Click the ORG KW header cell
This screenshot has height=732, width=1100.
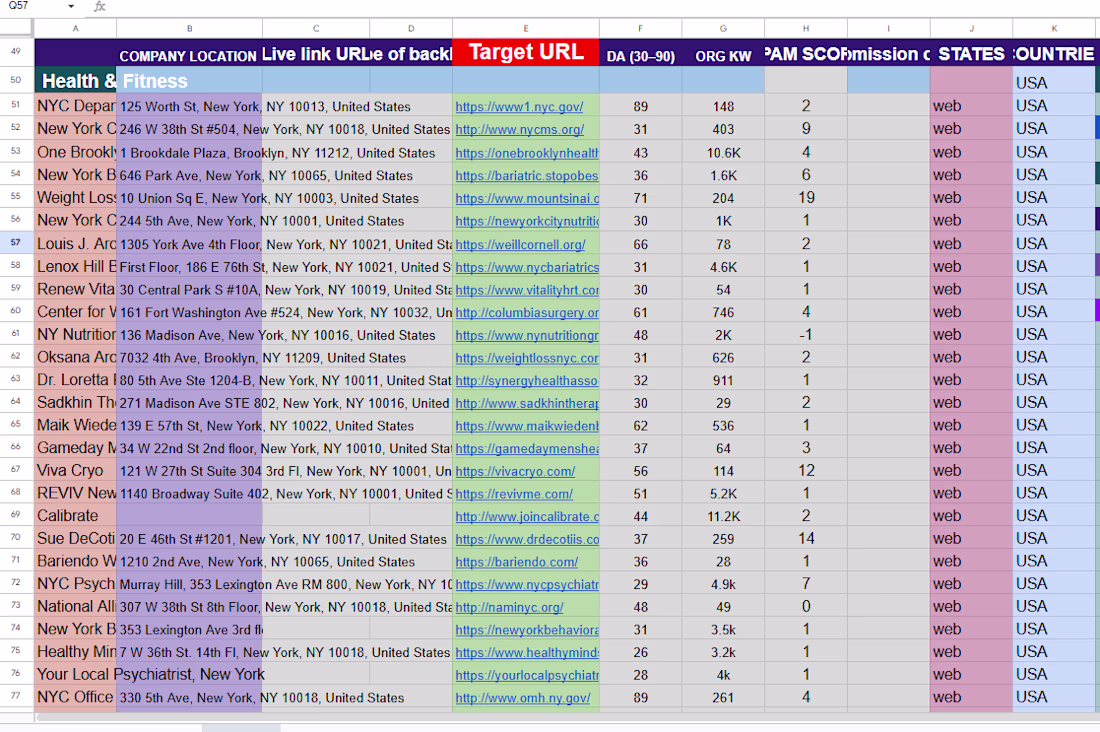[723, 55]
